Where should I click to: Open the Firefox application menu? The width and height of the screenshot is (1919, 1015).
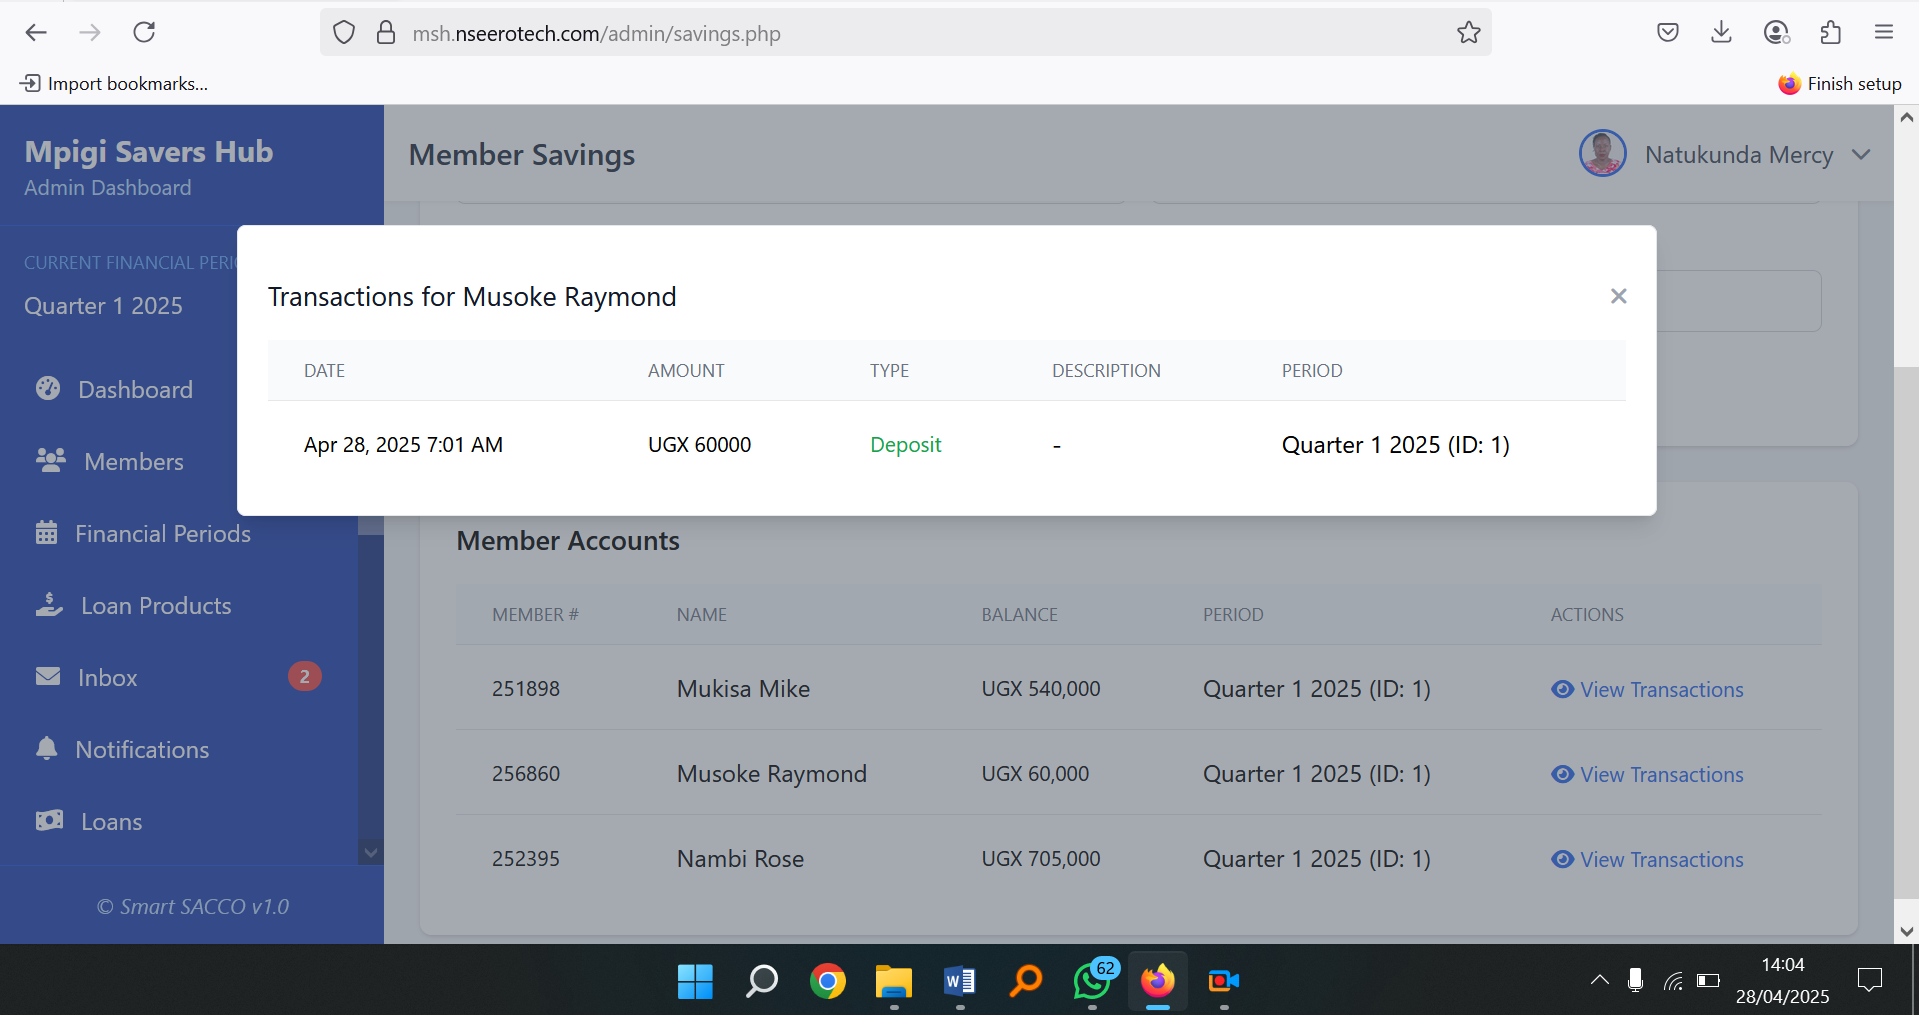(1884, 33)
